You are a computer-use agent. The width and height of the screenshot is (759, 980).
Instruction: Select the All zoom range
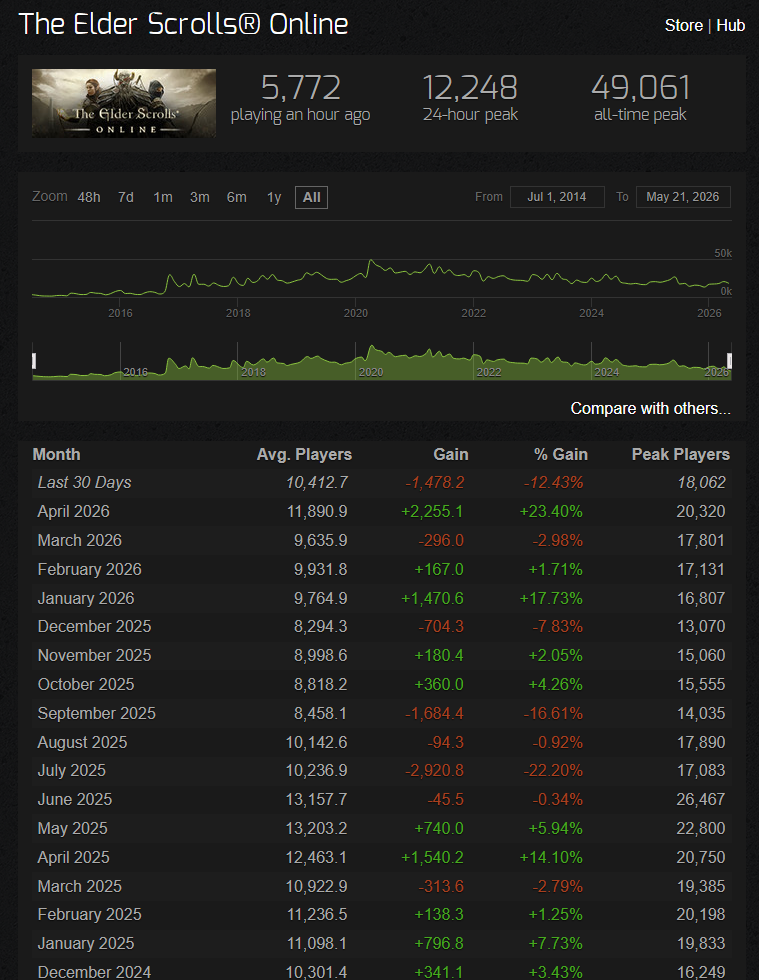pos(311,198)
